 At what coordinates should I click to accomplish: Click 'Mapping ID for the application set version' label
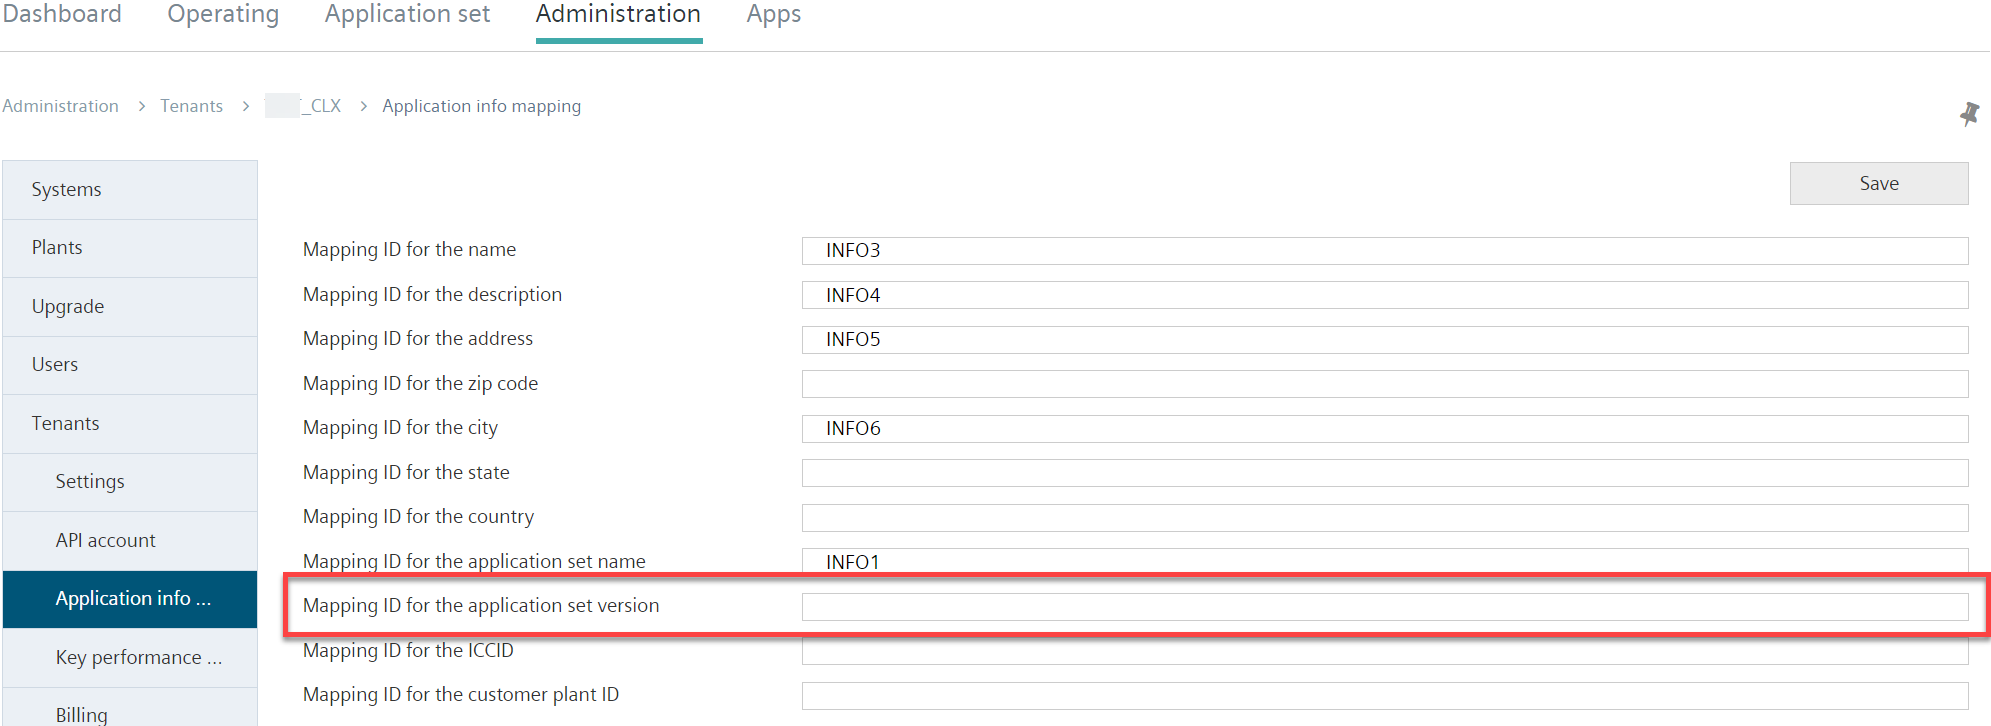(481, 606)
